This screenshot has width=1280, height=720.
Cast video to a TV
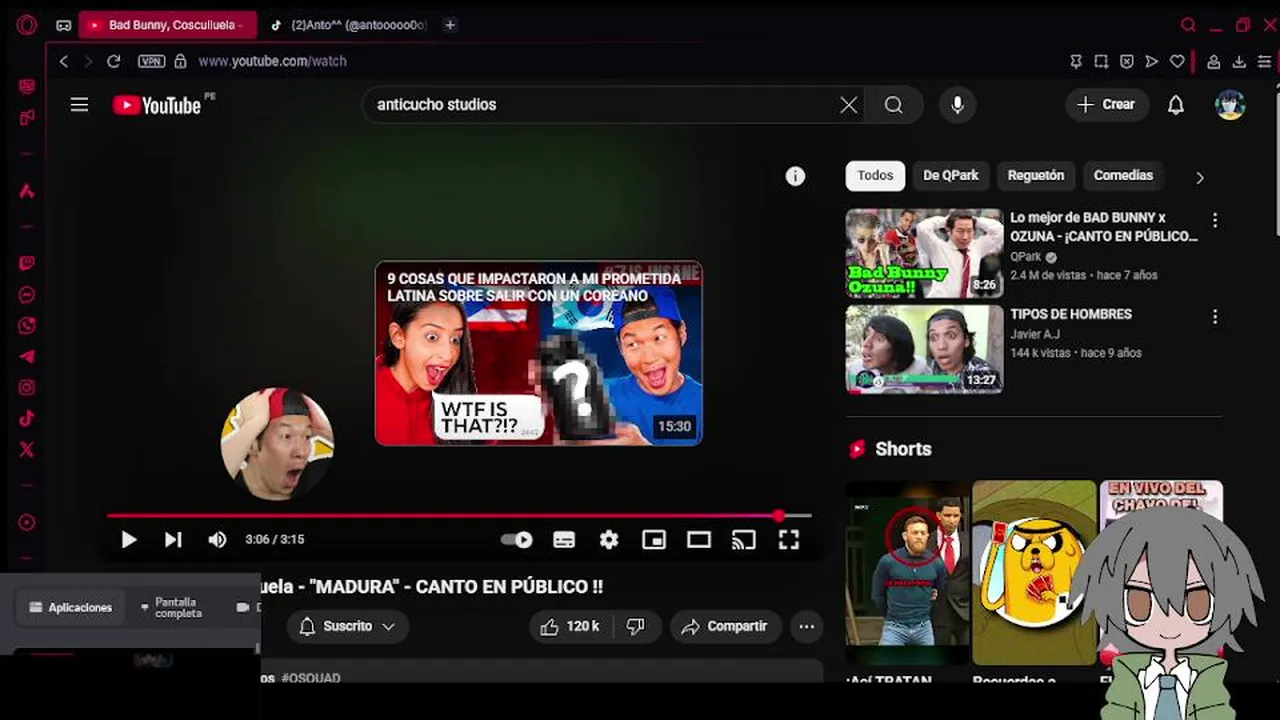[744, 540]
